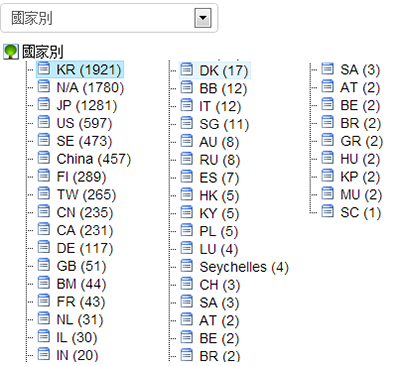Pick the CA (231) tree item
Screen dimensions: 400x366
point(85,230)
